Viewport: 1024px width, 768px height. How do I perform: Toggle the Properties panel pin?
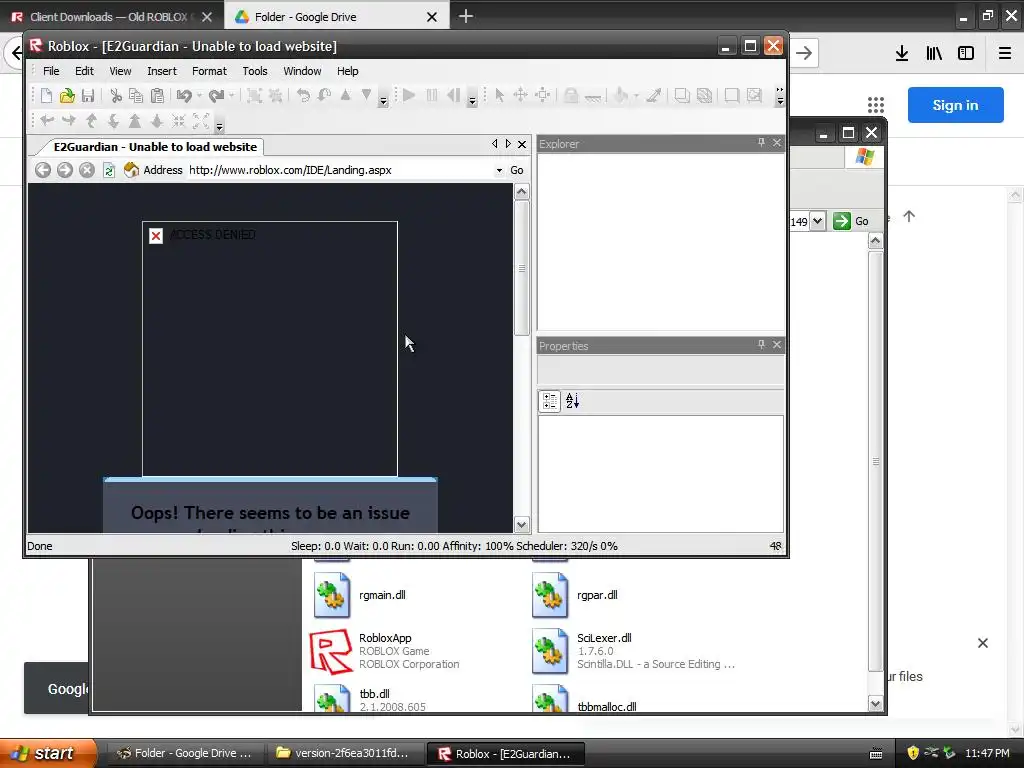pos(761,344)
